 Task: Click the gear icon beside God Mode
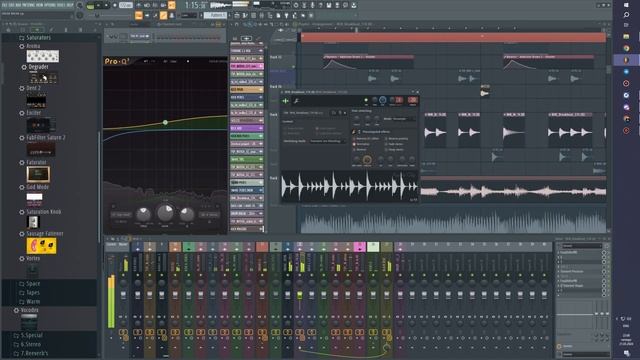coord(22,187)
